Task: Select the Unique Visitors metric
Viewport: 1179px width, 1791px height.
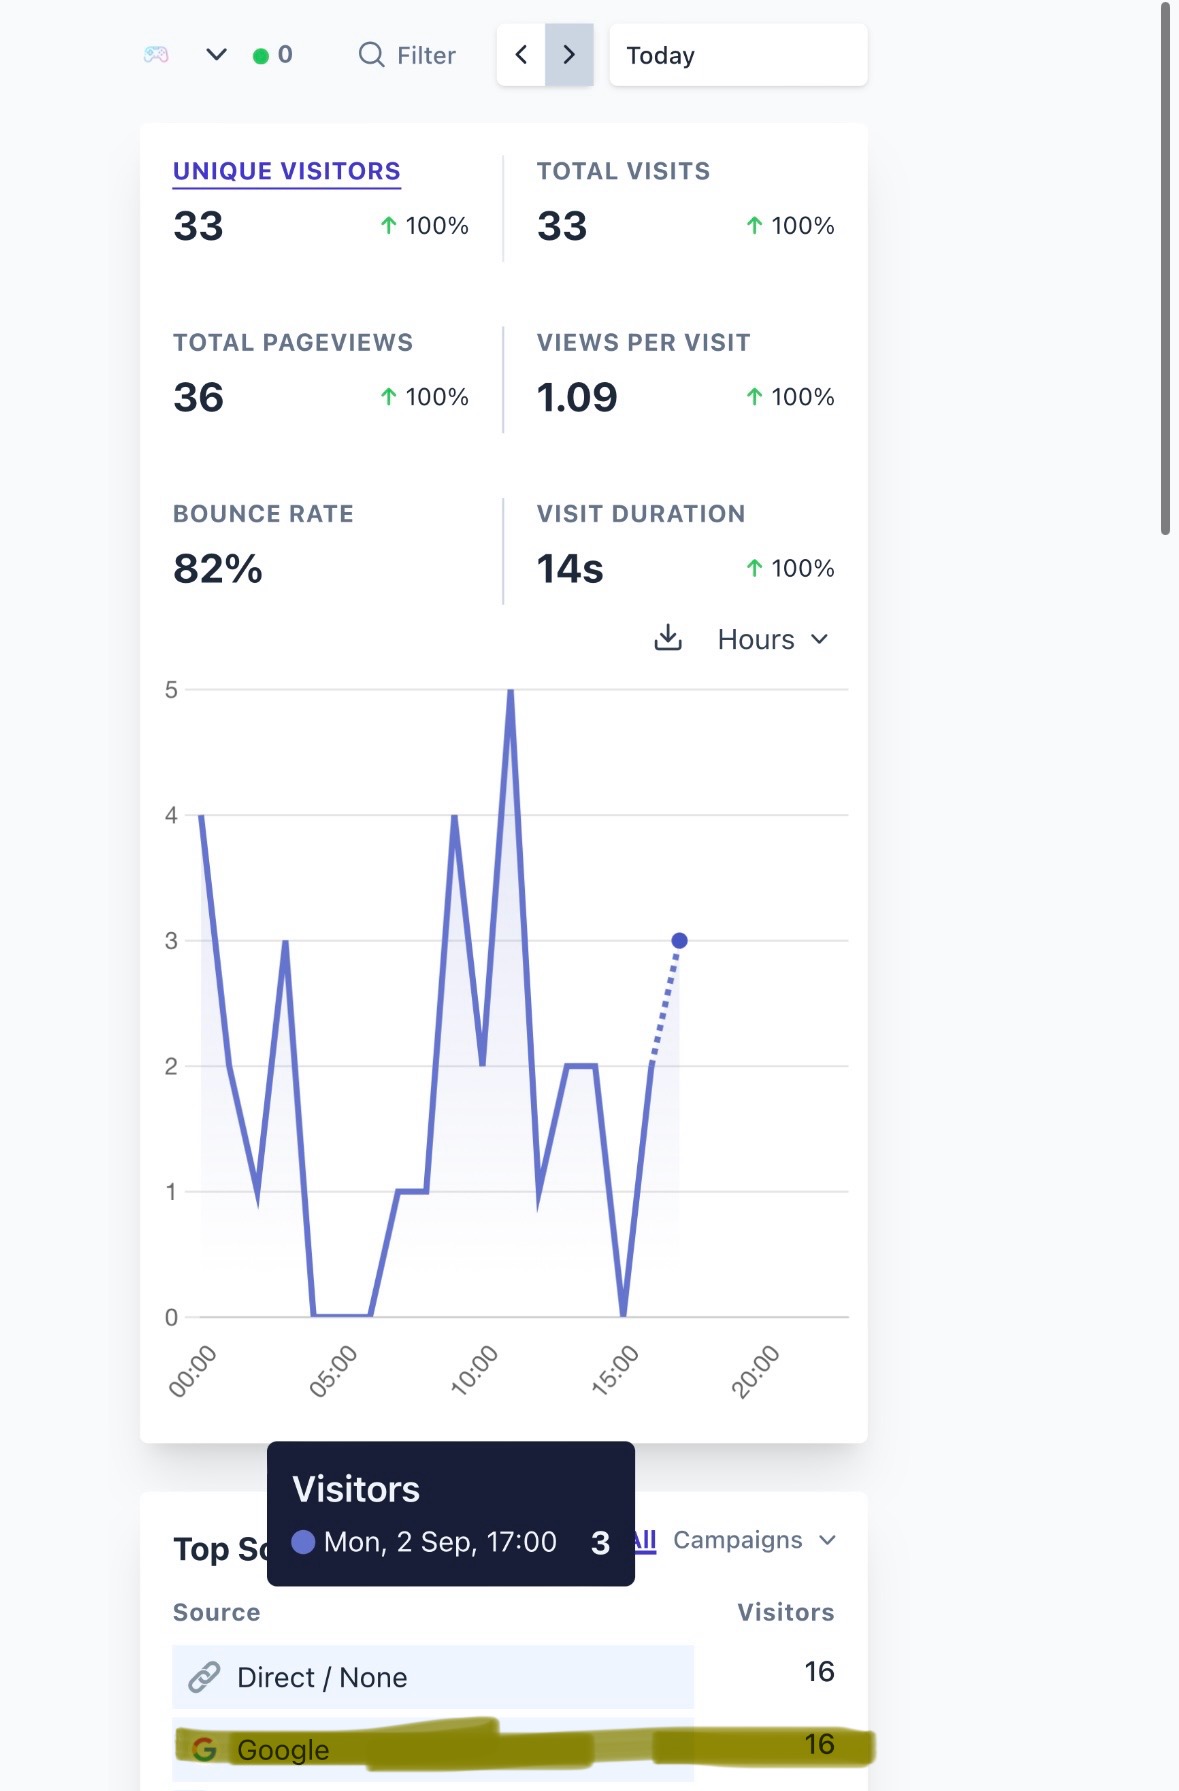Action: 287,171
